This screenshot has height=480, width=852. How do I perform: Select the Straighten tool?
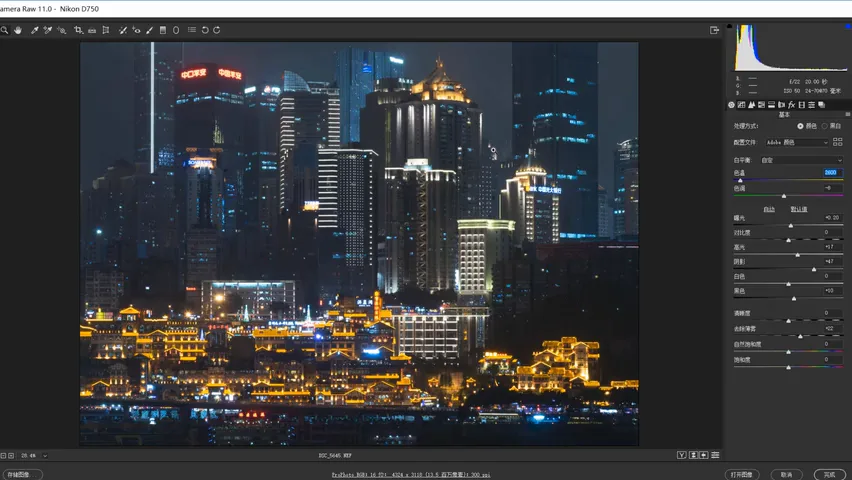[x=92, y=30]
